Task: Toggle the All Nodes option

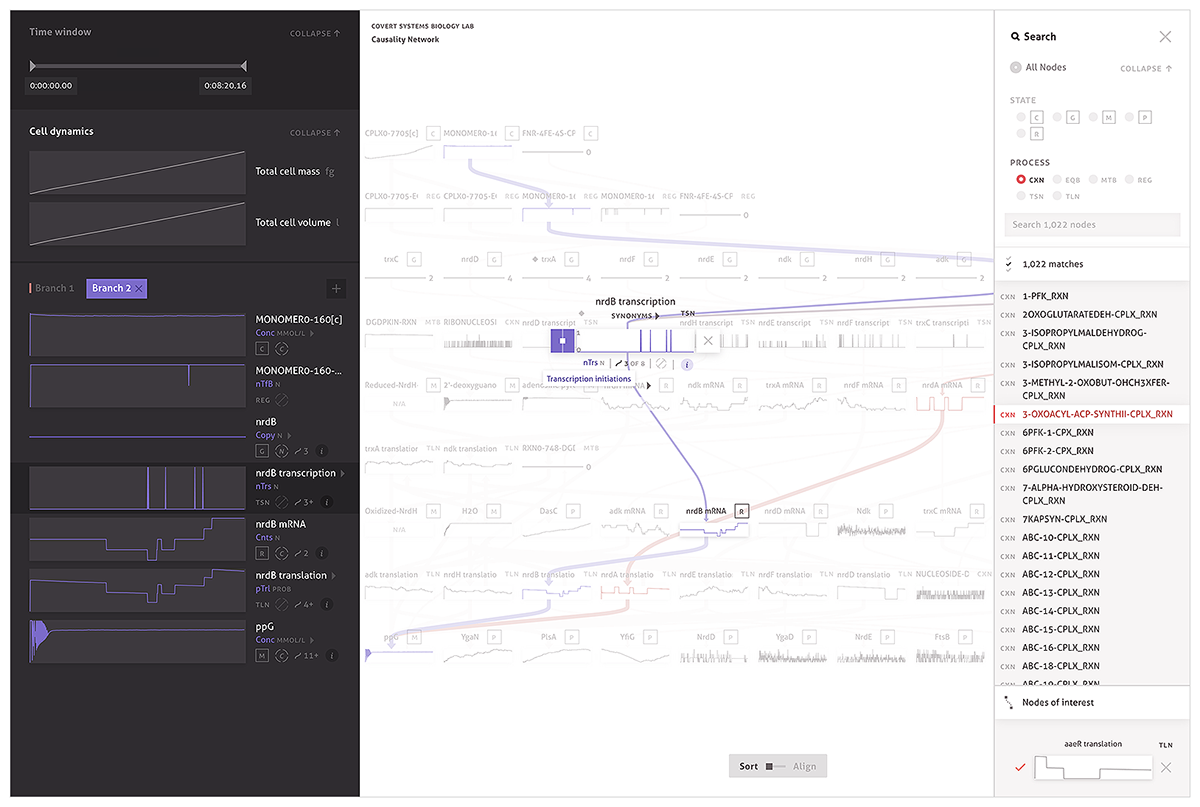Action: point(1016,68)
